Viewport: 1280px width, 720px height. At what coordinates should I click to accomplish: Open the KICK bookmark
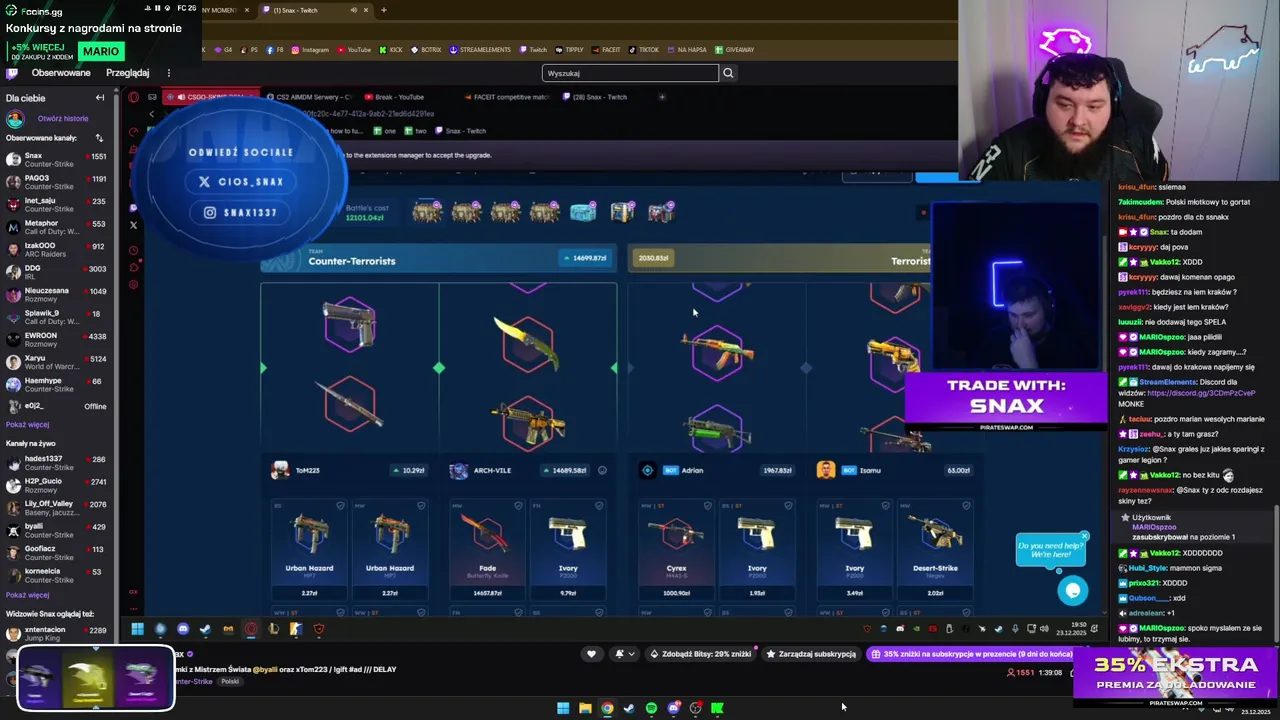click(391, 50)
